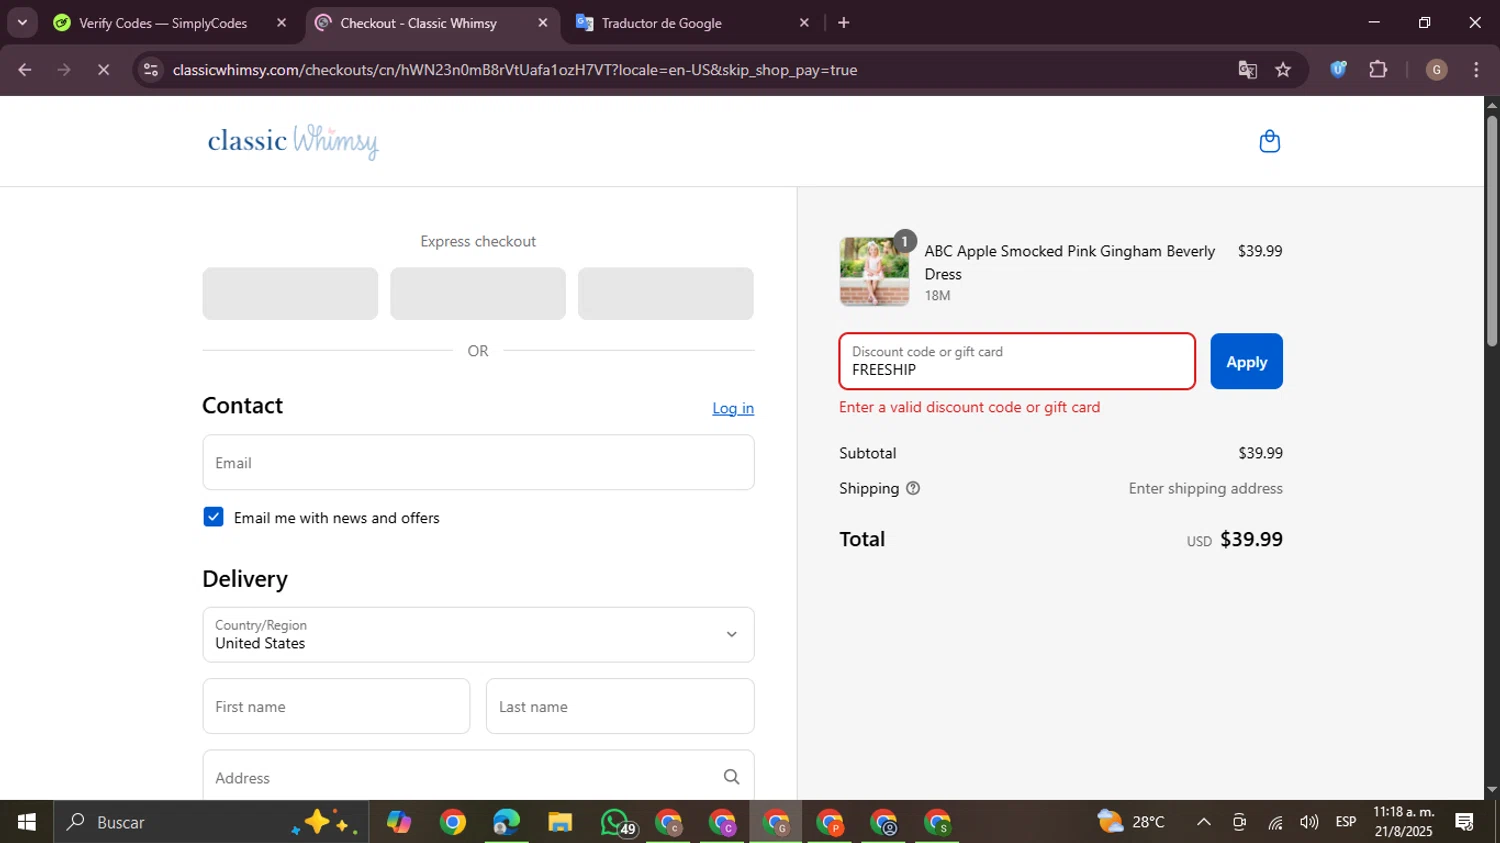
Task: Click the page vertical scrollbar
Action: coord(1492,232)
